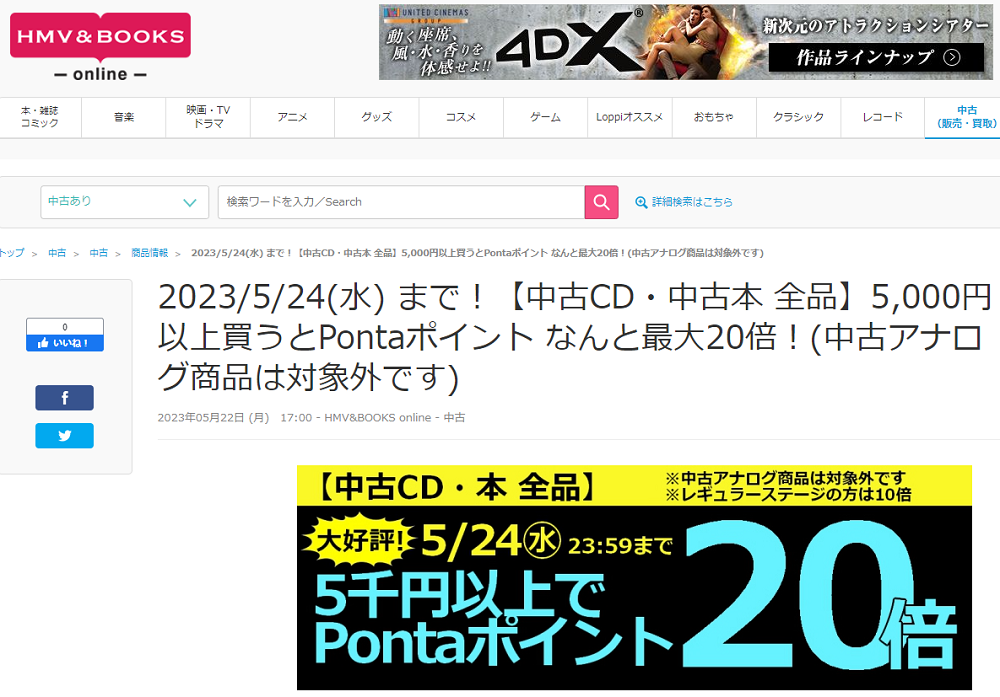Click the Pontaポイント 20倍 campaign banner
Image resolution: width=1000 pixels, height=697 pixels.
(634, 578)
